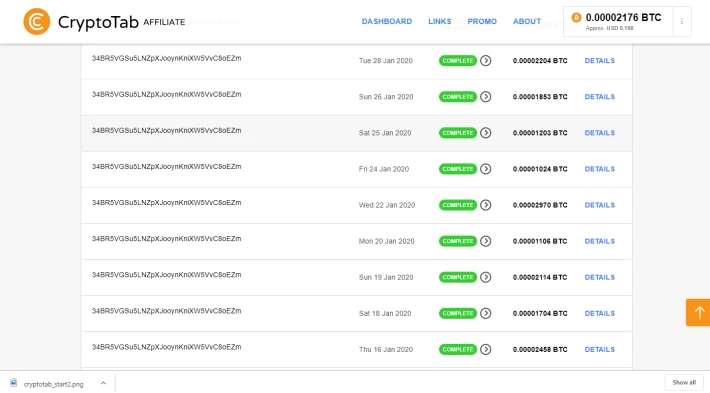Screen dimensions: 710x393
Task: Expand the cryptotab_start2.png download chevron
Action: pyautogui.click(x=103, y=383)
